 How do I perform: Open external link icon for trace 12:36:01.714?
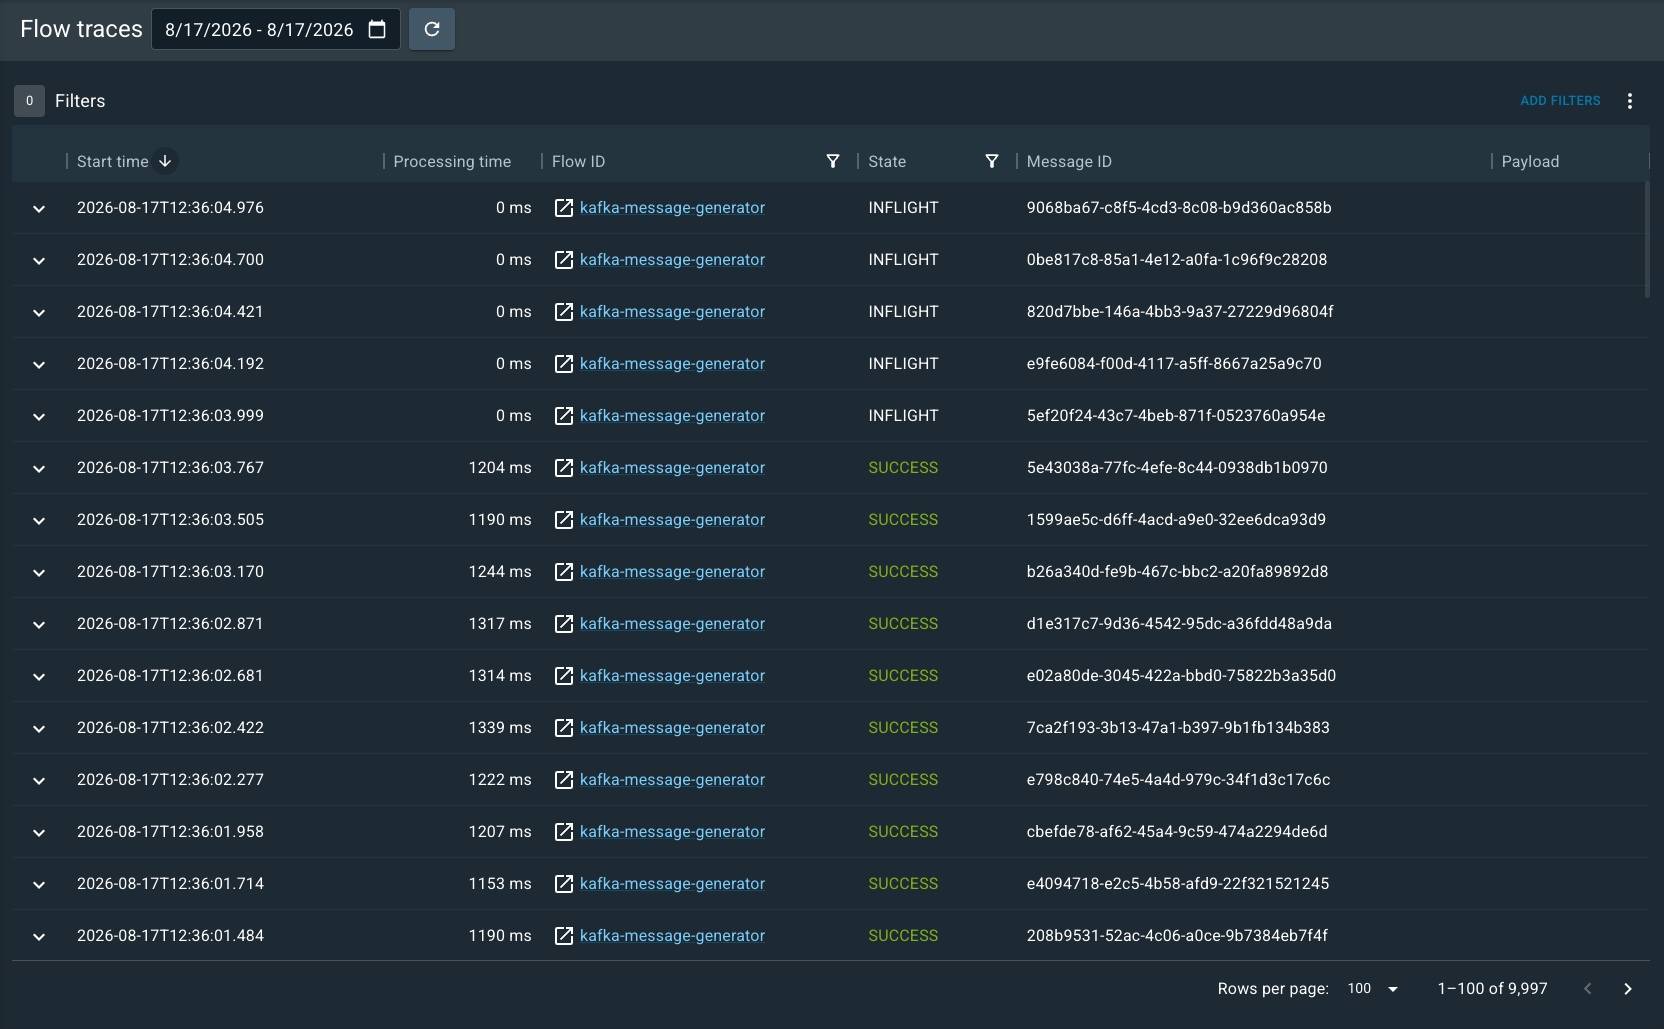(x=564, y=884)
